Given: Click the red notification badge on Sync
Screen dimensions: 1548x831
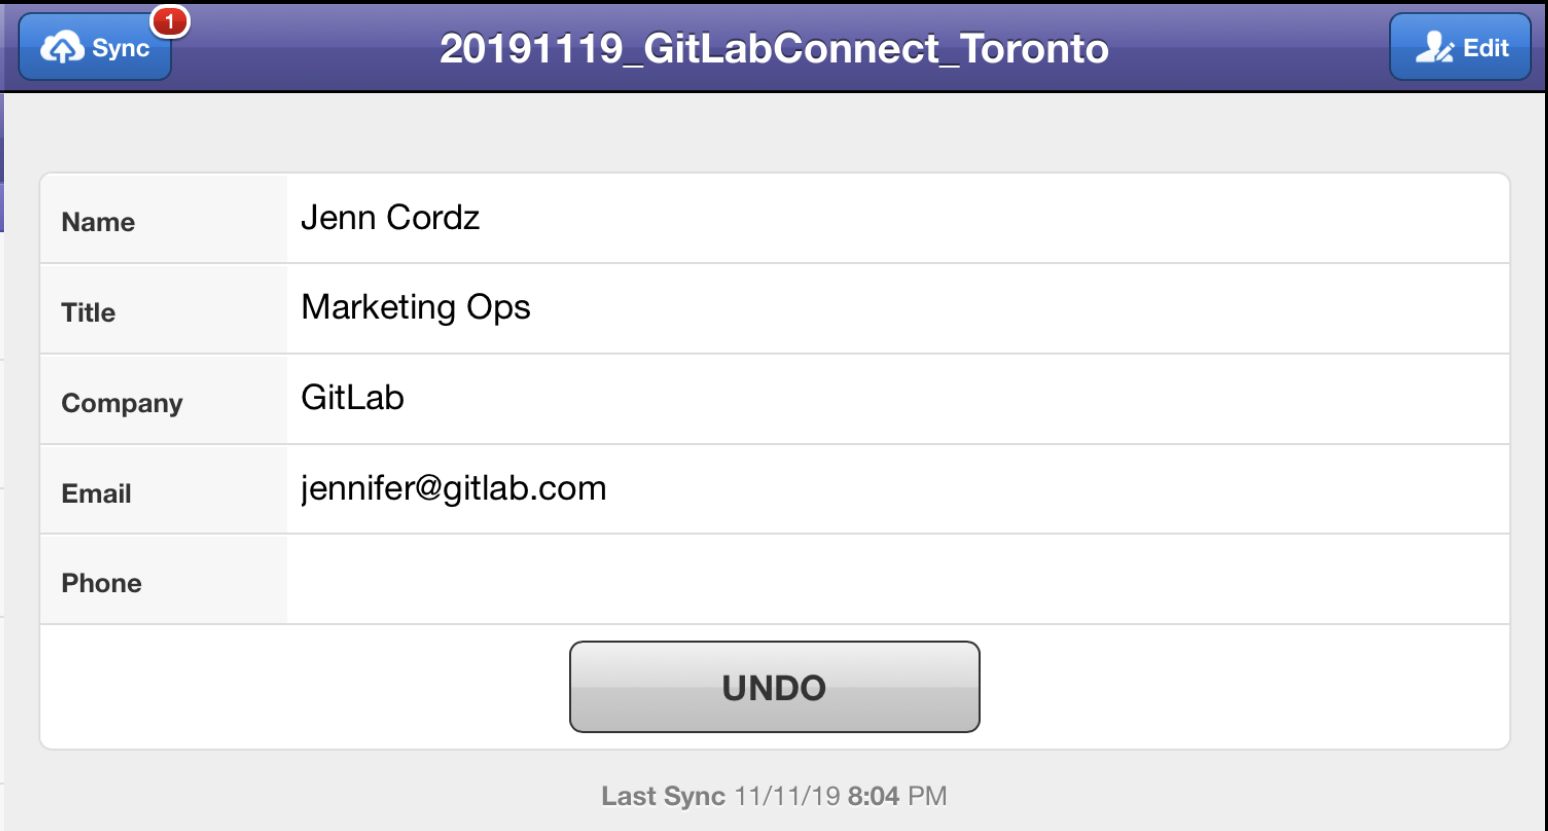Looking at the screenshot, I should (x=169, y=21).
